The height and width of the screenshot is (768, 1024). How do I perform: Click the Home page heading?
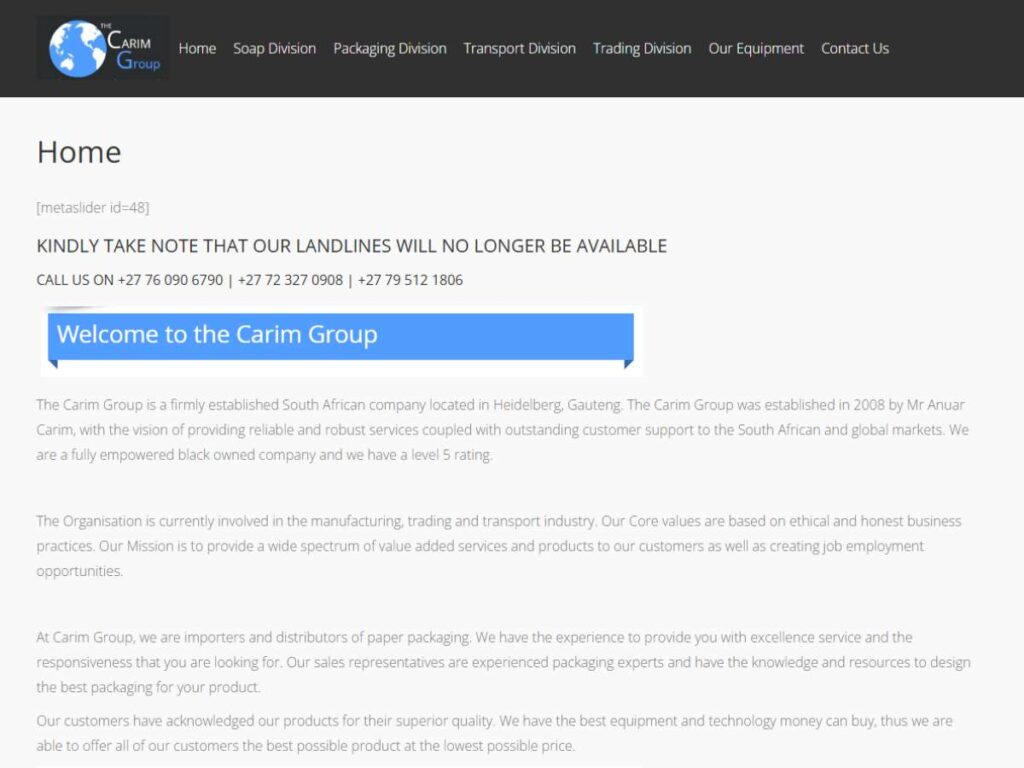[x=79, y=152]
